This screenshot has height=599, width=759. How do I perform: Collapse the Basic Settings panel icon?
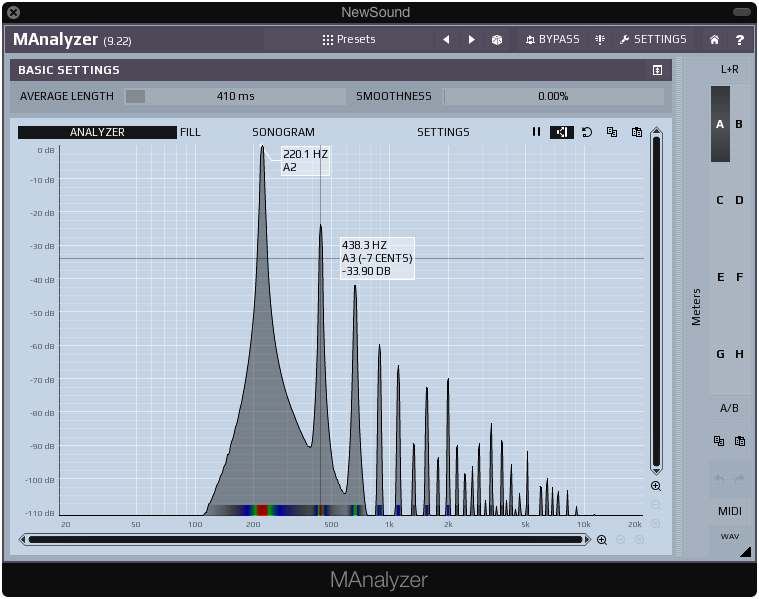(657, 70)
